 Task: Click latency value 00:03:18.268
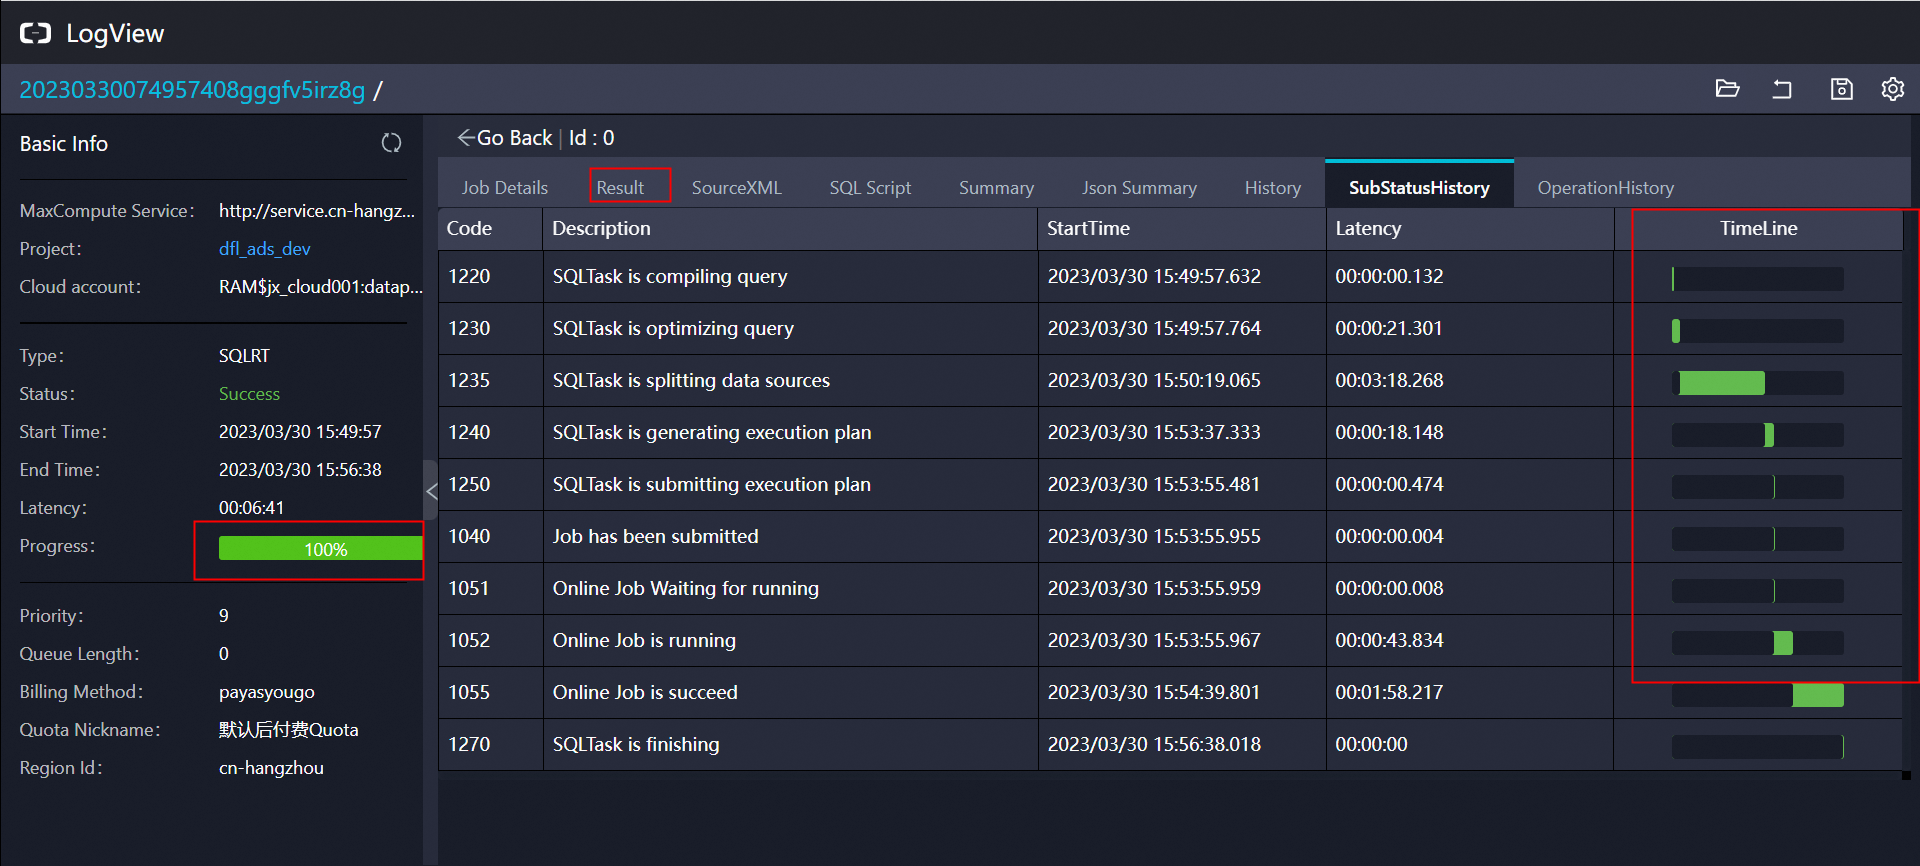click(1389, 381)
